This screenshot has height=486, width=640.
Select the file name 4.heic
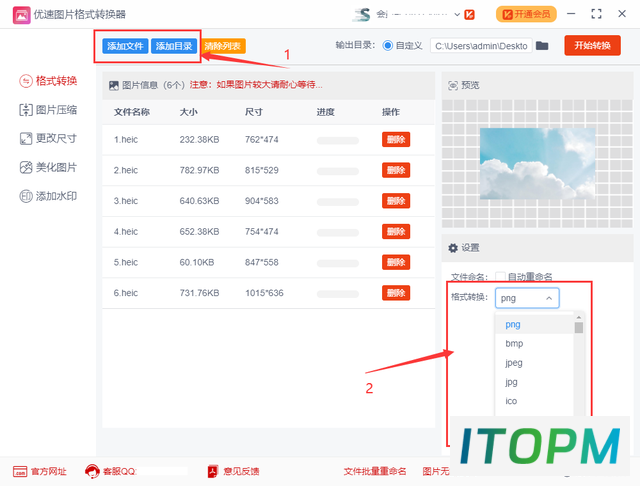pyautogui.click(x=126, y=231)
